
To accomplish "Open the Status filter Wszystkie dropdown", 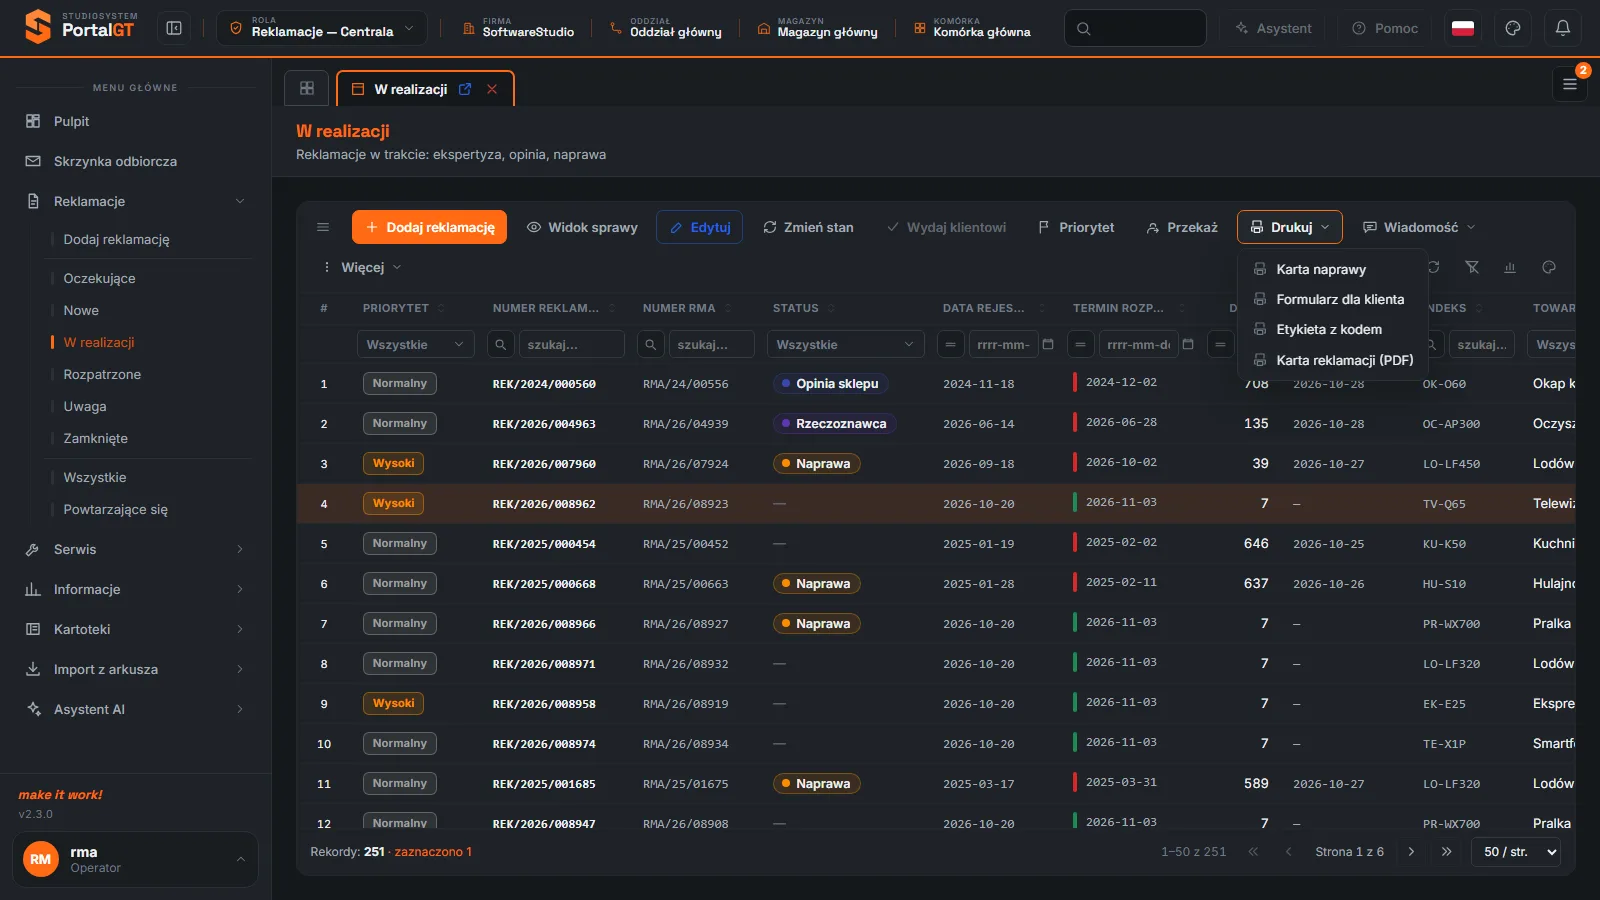I will coord(846,344).
